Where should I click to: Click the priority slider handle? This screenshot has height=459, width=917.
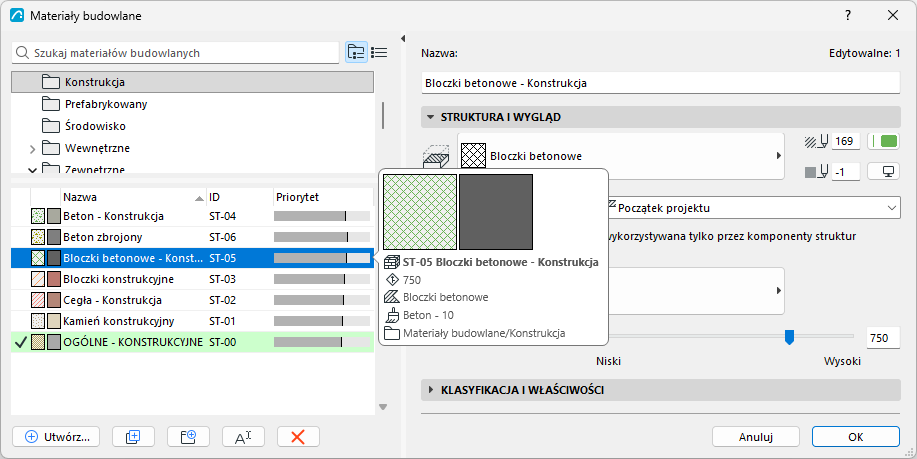[789, 337]
